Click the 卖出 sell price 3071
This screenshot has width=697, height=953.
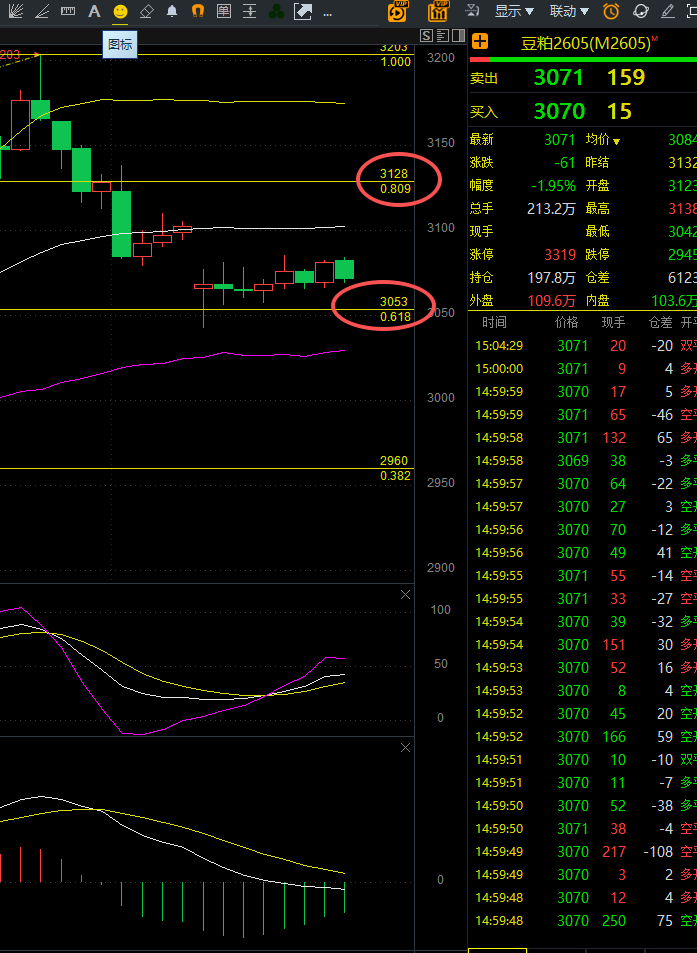(558, 77)
